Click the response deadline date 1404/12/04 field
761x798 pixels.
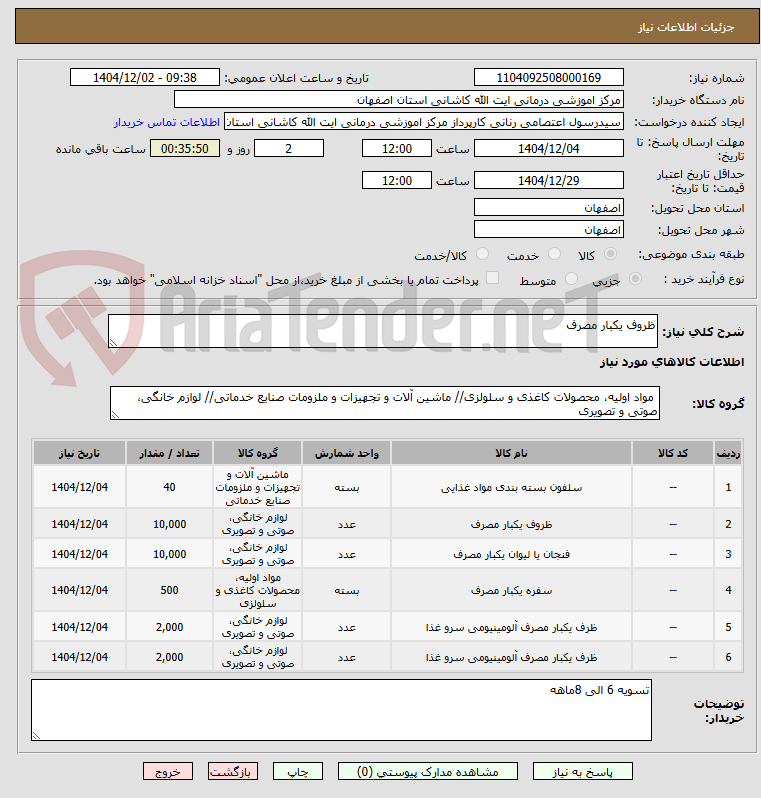pos(549,149)
